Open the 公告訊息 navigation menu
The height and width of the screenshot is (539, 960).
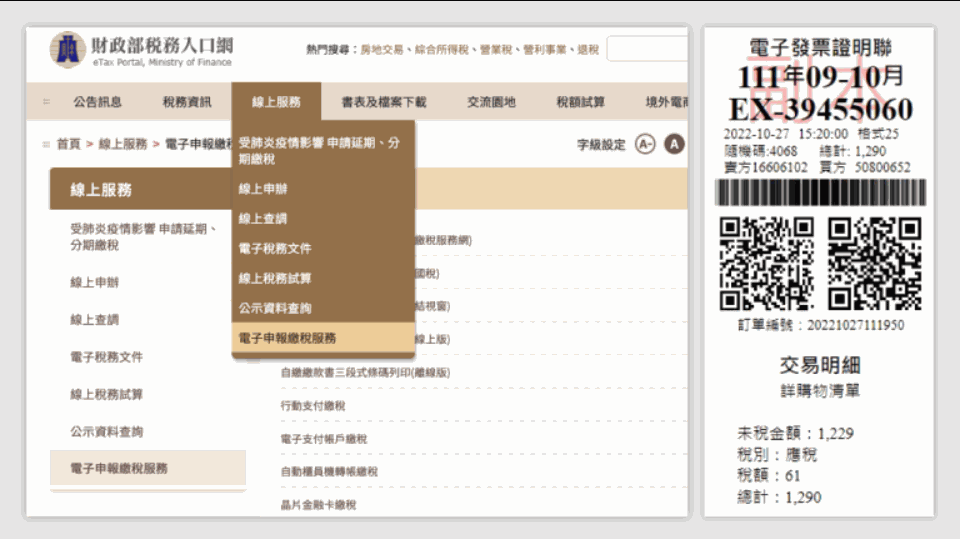(x=97, y=102)
